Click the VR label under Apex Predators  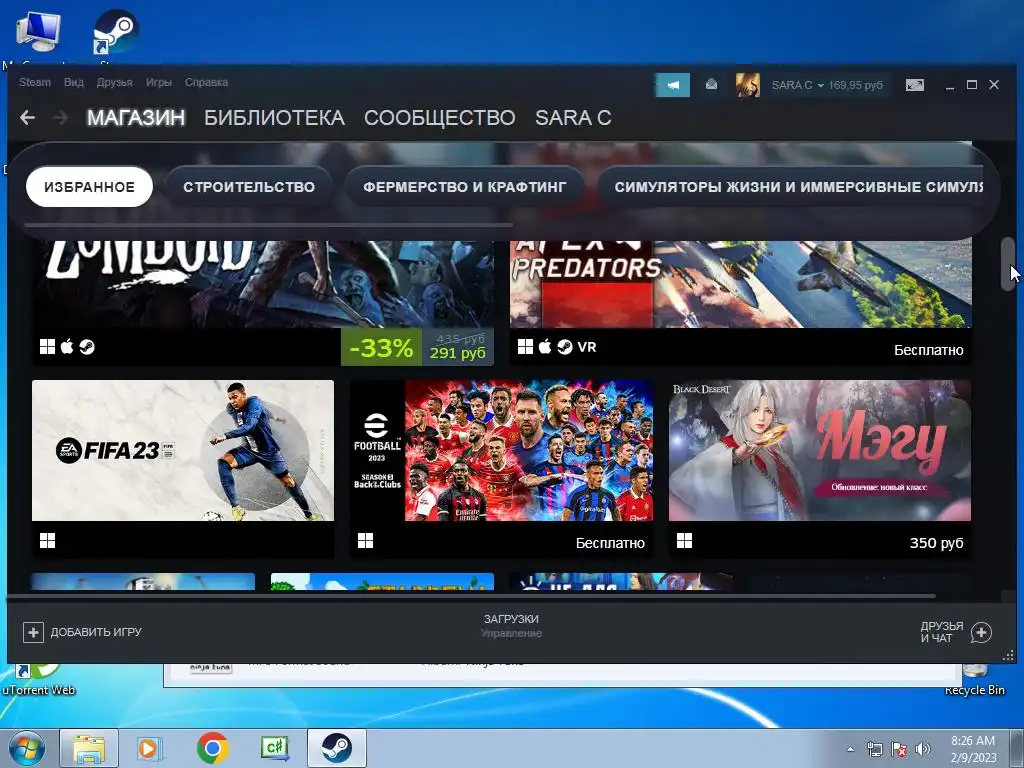(x=586, y=347)
